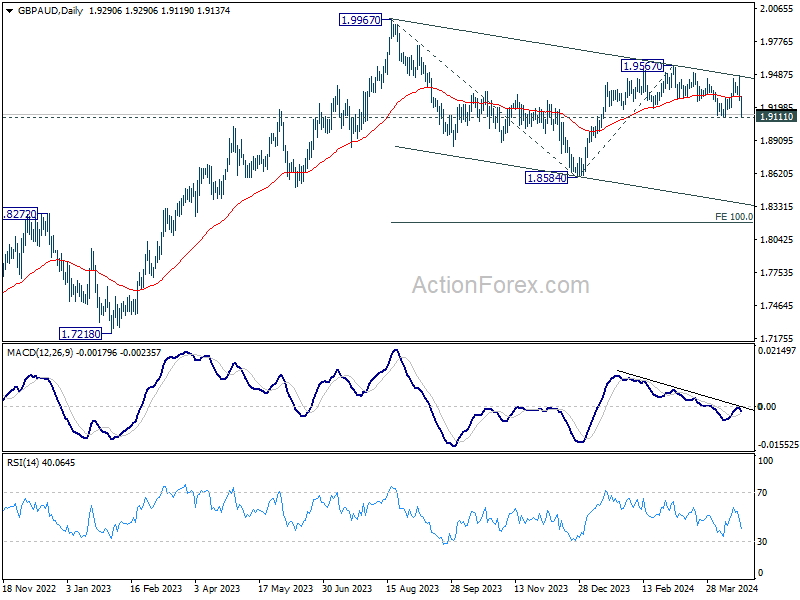Select the GBPAUD,Daily chart title
800x600 pixels.
click(50, 11)
